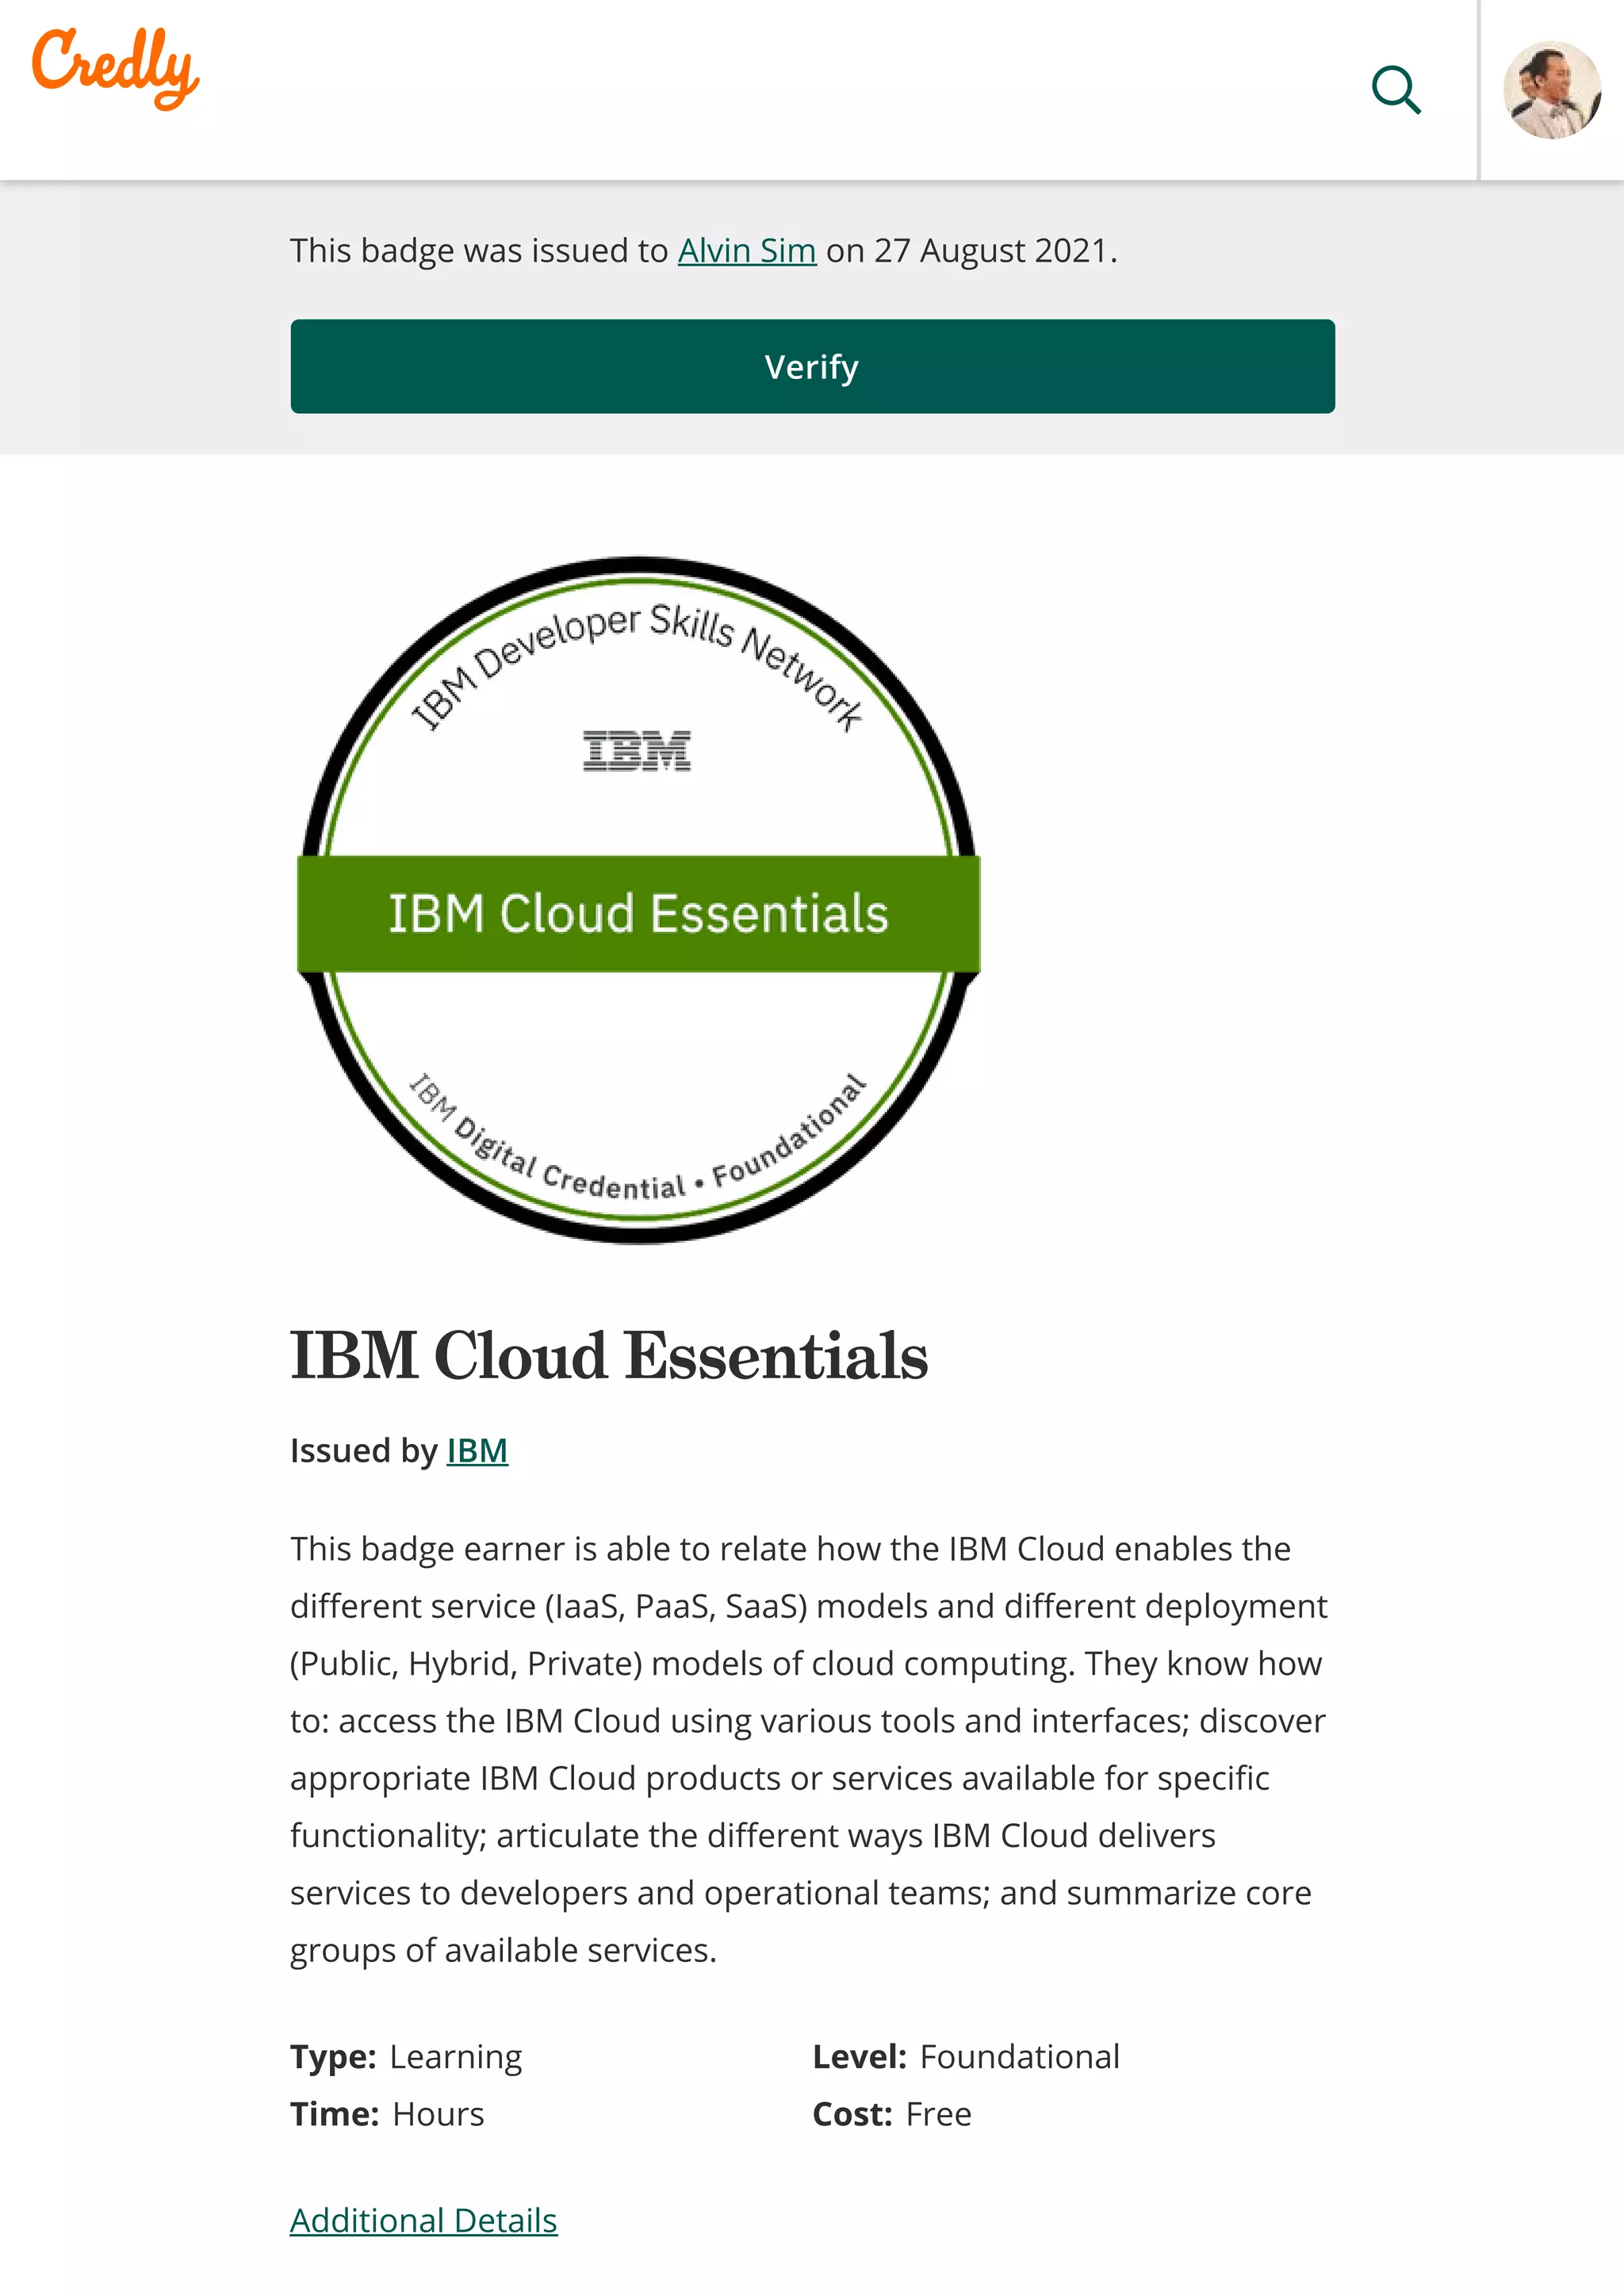The image size is (1624, 2295).
Task: Click the badge description paragraph
Action: click(x=808, y=1749)
